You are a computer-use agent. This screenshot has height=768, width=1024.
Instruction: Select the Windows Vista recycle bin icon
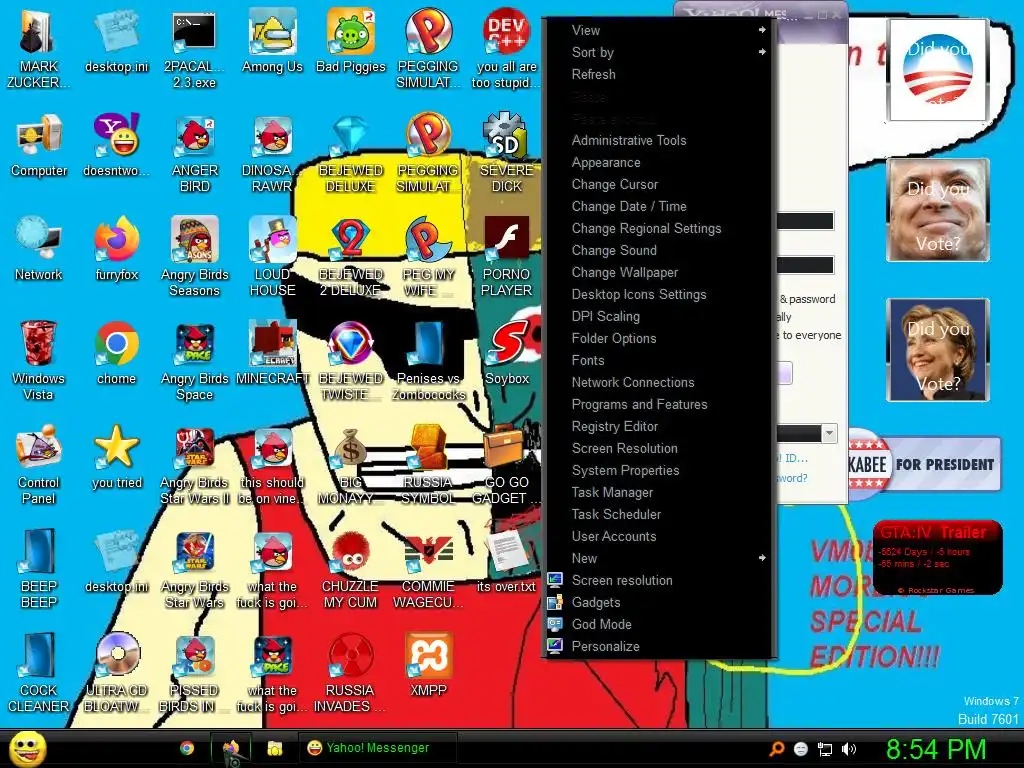39,360
